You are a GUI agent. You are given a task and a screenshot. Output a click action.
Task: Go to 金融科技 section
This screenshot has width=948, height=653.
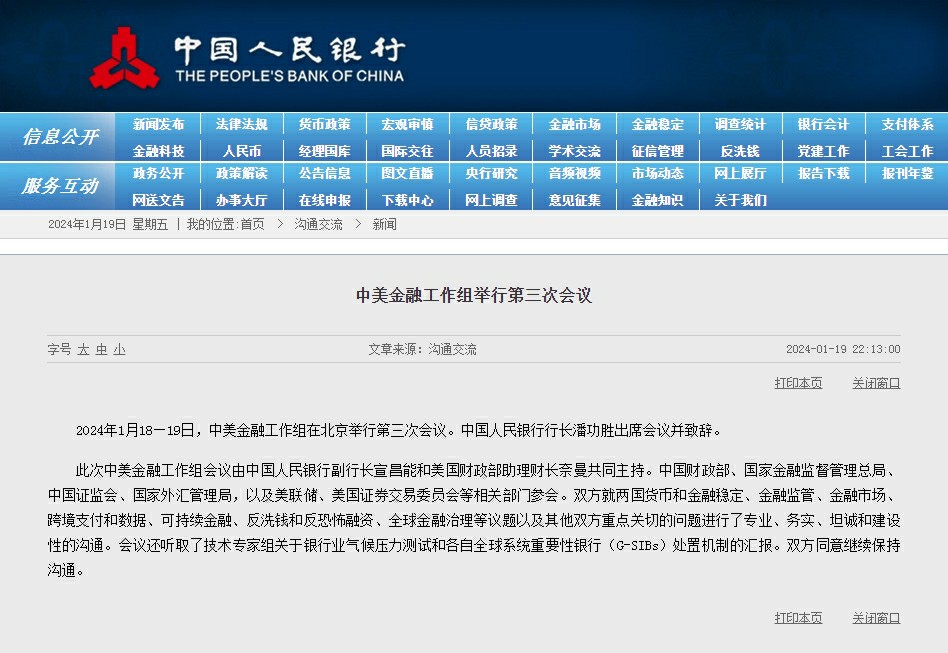pyautogui.click(x=158, y=151)
